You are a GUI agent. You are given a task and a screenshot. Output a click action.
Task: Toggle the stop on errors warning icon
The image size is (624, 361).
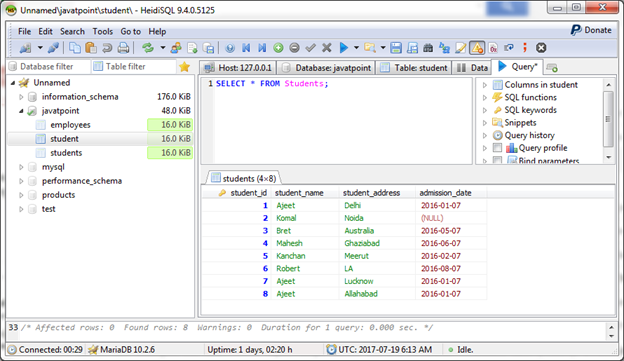point(477,48)
